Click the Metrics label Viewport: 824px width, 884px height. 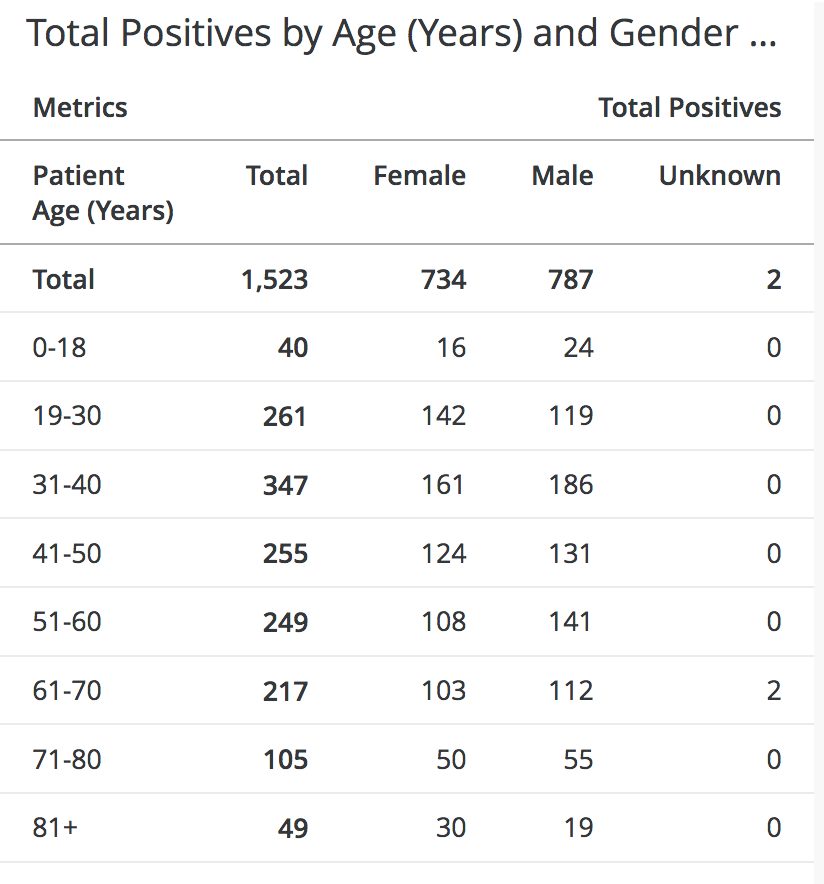80,107
